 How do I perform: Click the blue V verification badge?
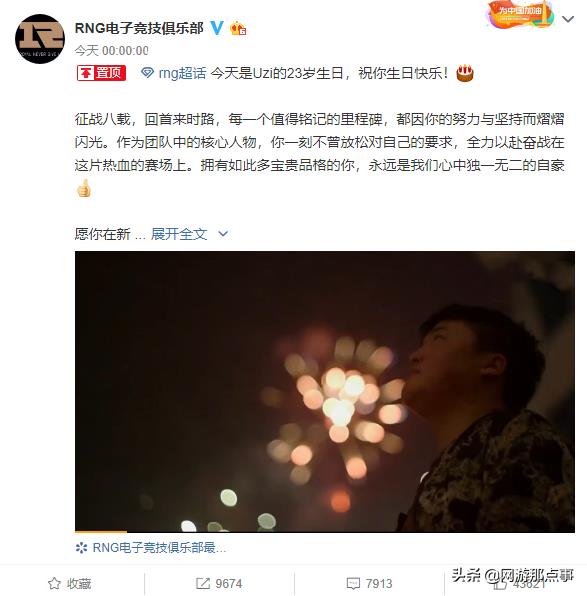pyautogui.click(x=217, y=28)
